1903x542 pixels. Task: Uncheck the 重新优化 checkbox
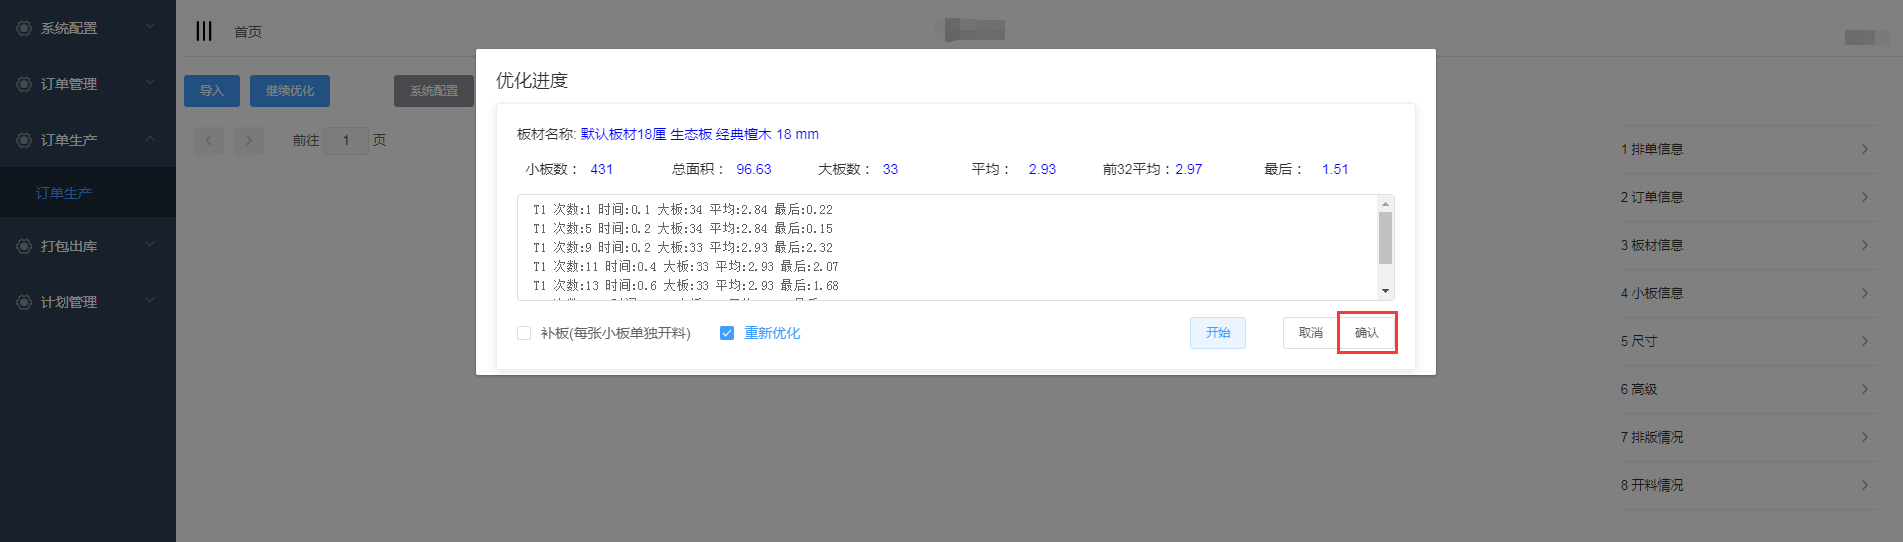(727, 333)
